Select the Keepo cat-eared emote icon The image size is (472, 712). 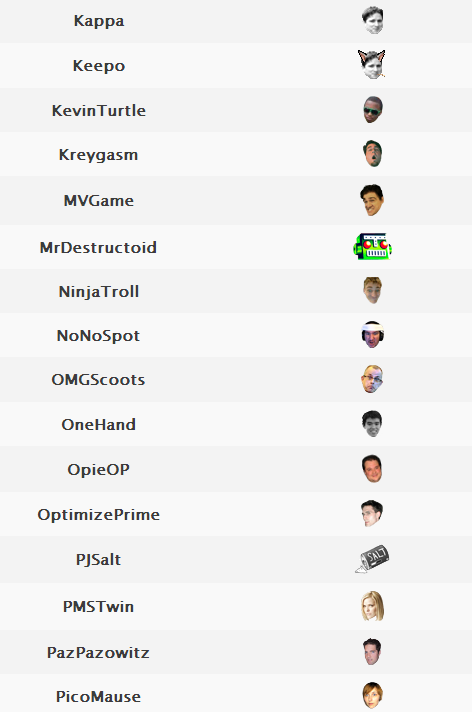tap(372, 64)
